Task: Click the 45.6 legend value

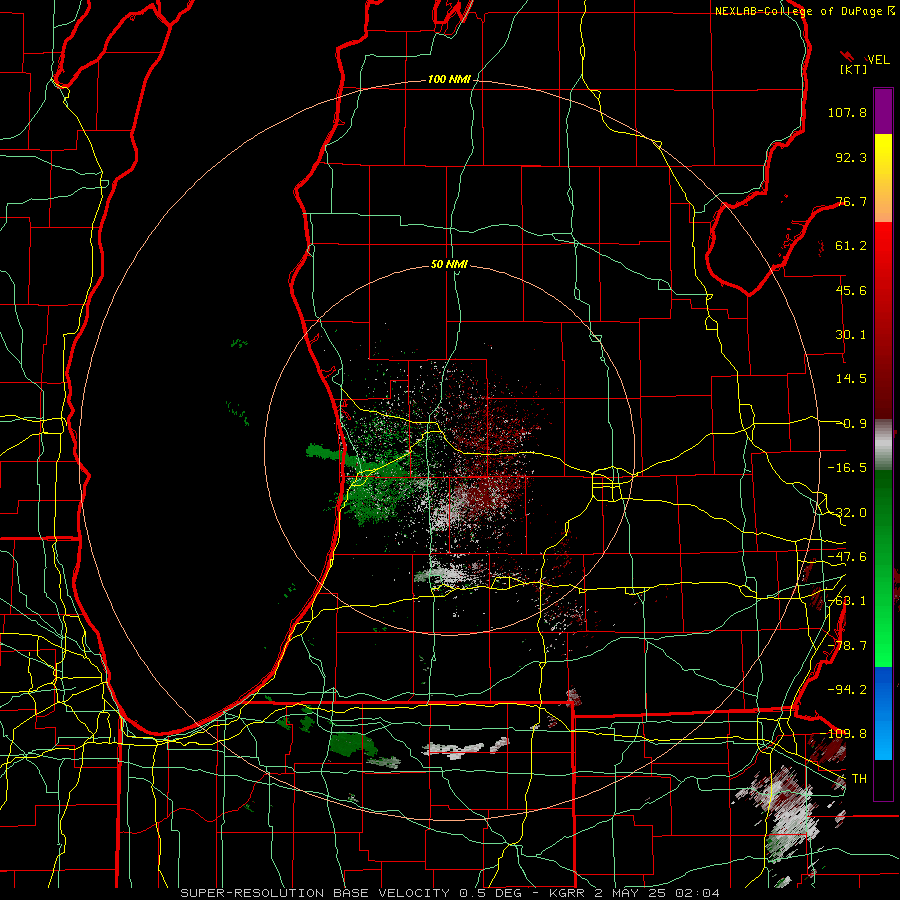Action: pos(851,290)
